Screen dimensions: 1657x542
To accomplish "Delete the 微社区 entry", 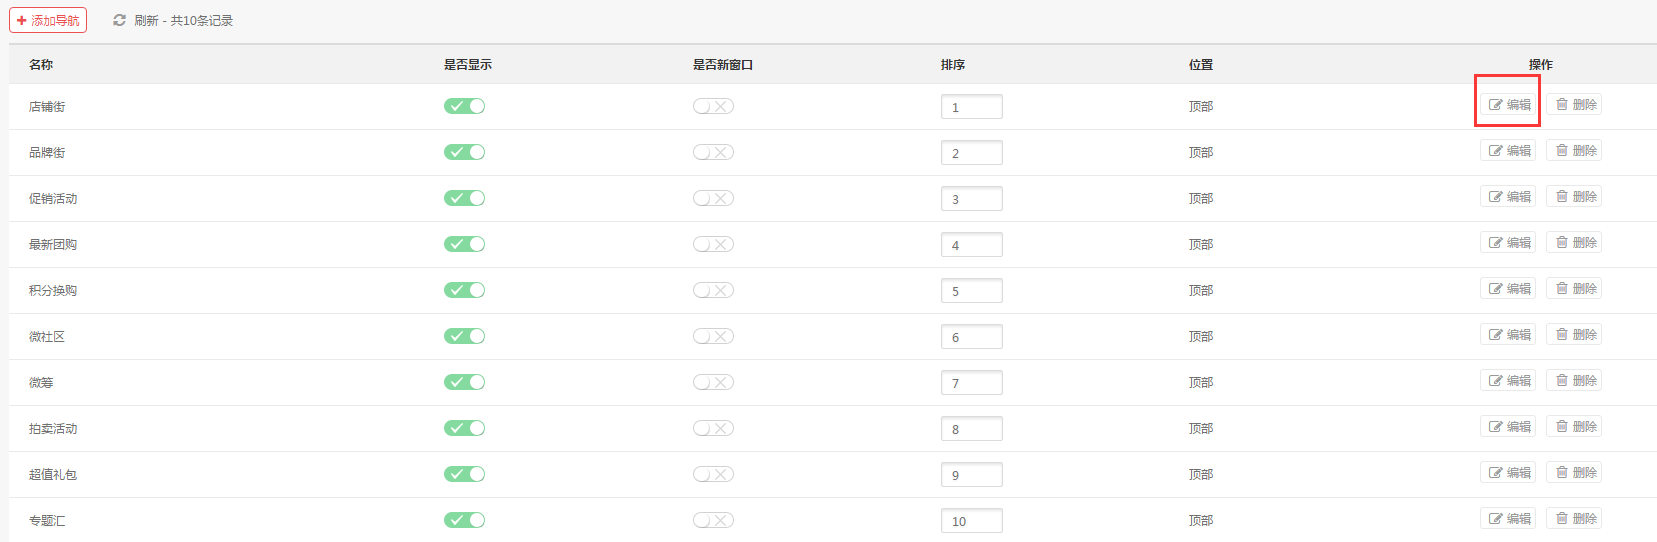I will pos(1574,334).
